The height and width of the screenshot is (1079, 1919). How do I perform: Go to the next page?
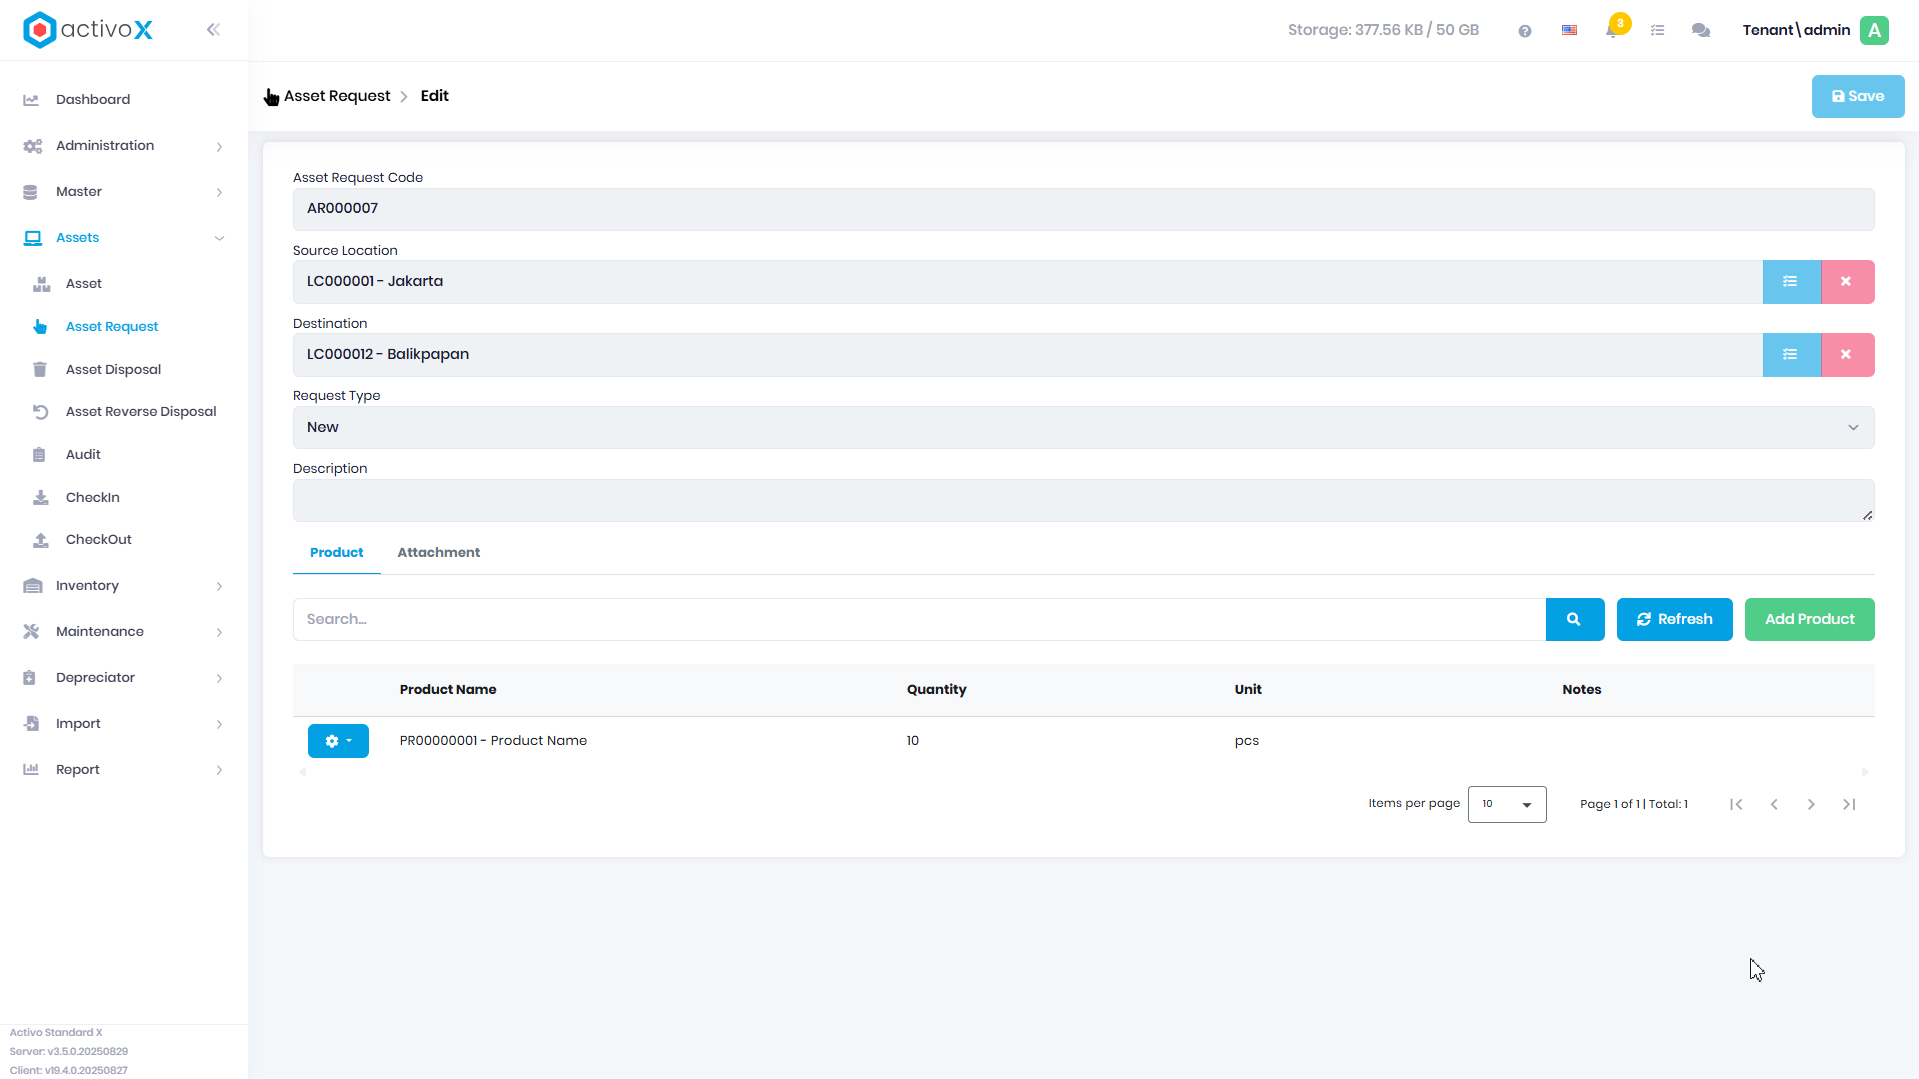click(1812, 805)
